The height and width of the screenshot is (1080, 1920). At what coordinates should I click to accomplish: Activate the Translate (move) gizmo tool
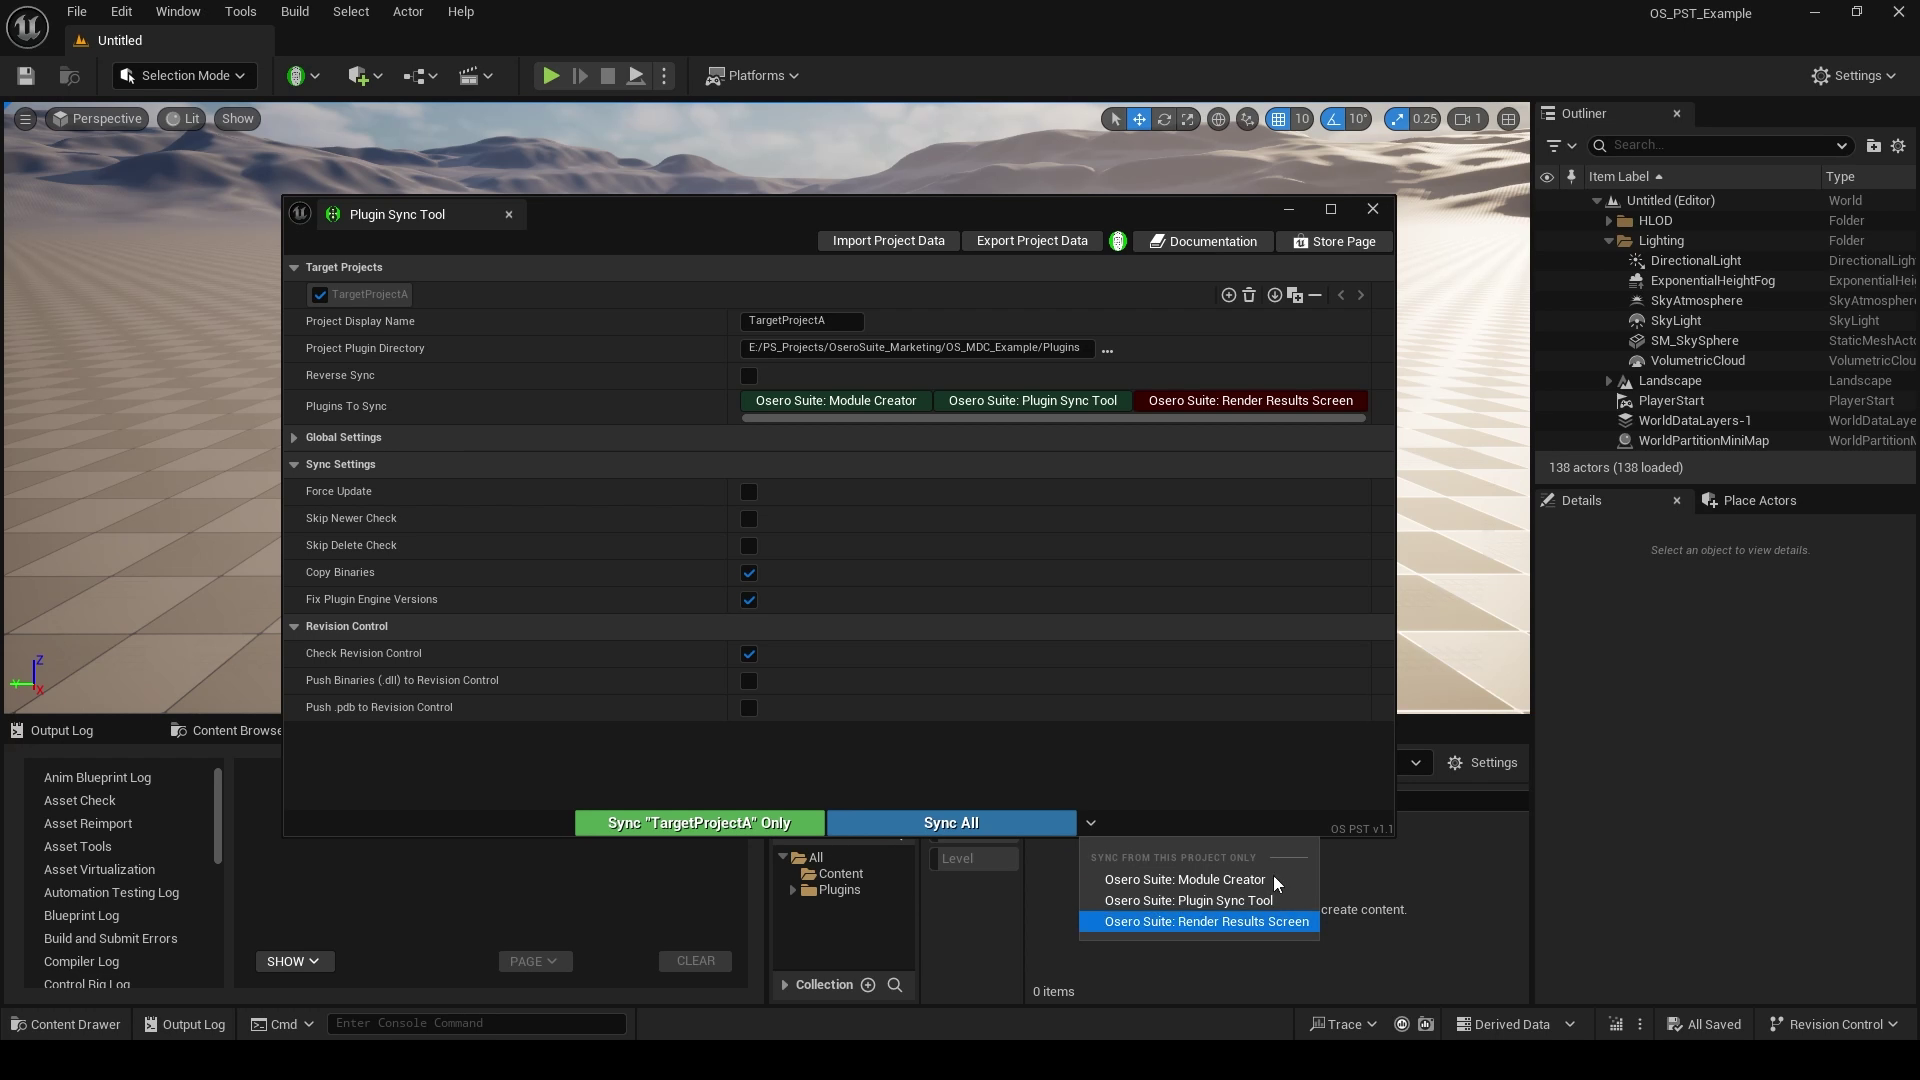[1139, 119]
